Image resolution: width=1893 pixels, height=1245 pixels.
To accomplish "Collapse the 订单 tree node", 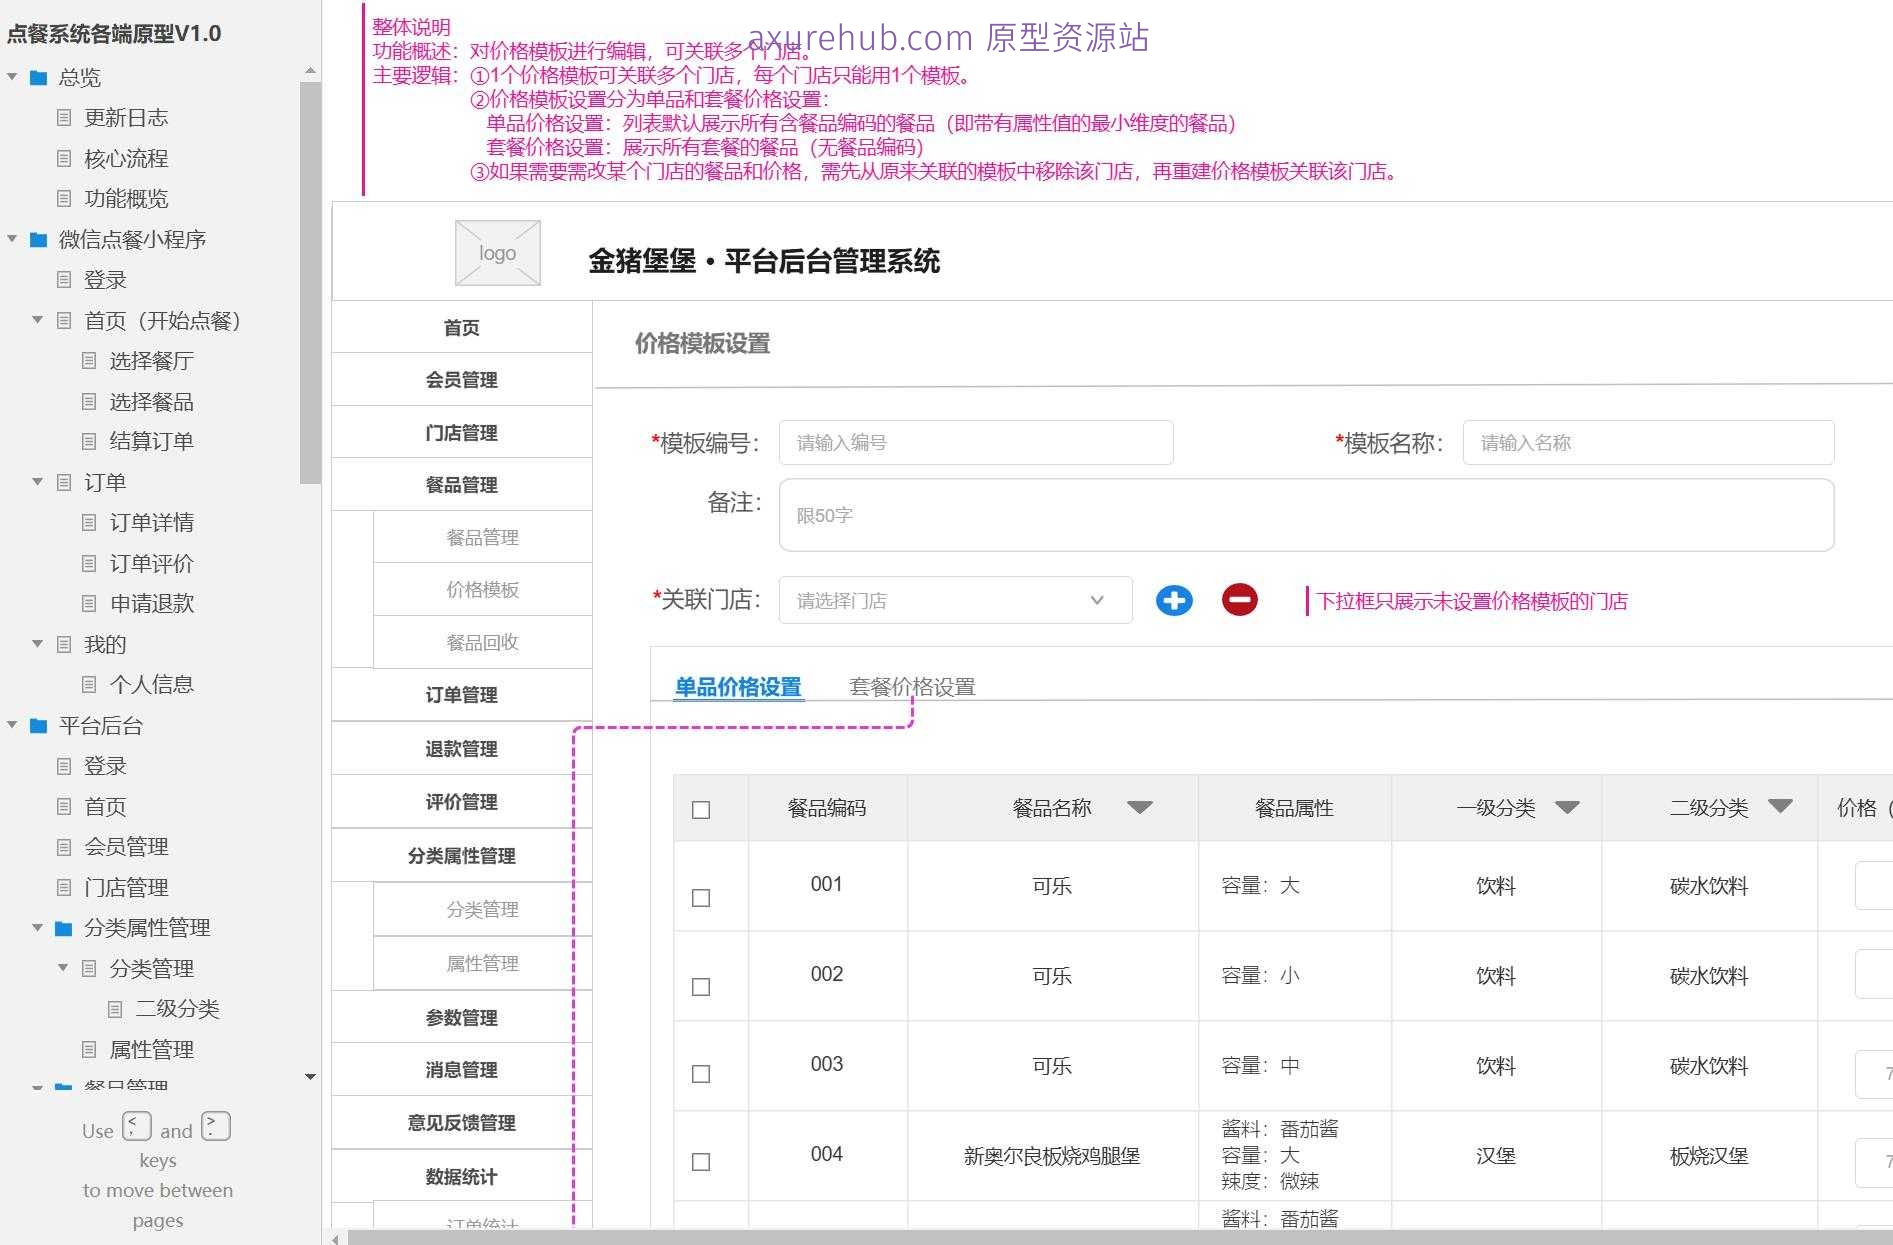I will 38,482.
